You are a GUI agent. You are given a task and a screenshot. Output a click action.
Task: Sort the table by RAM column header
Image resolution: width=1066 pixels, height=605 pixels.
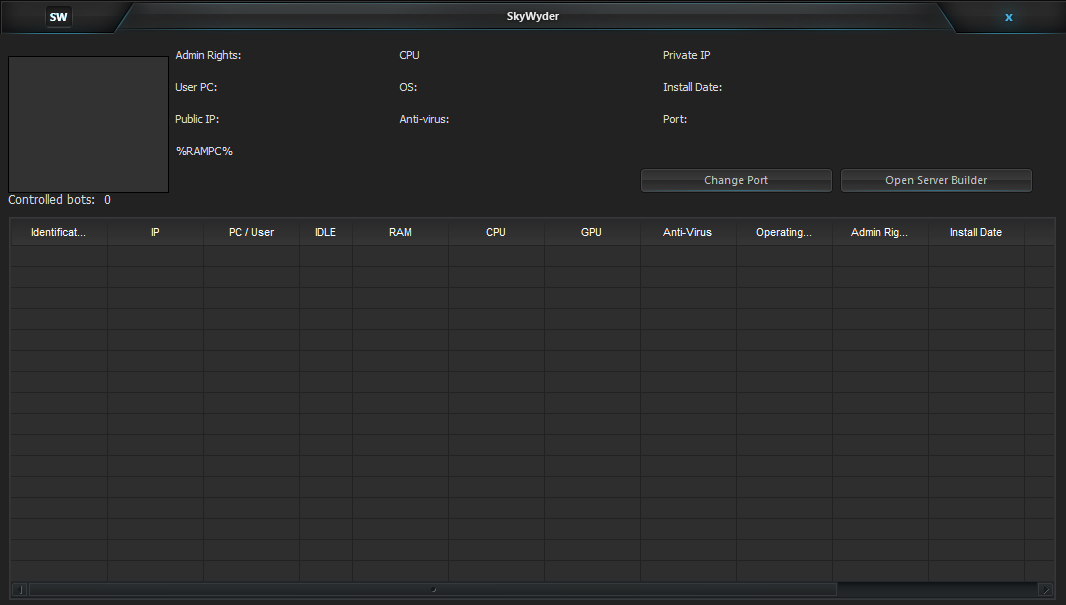point(400,232)
